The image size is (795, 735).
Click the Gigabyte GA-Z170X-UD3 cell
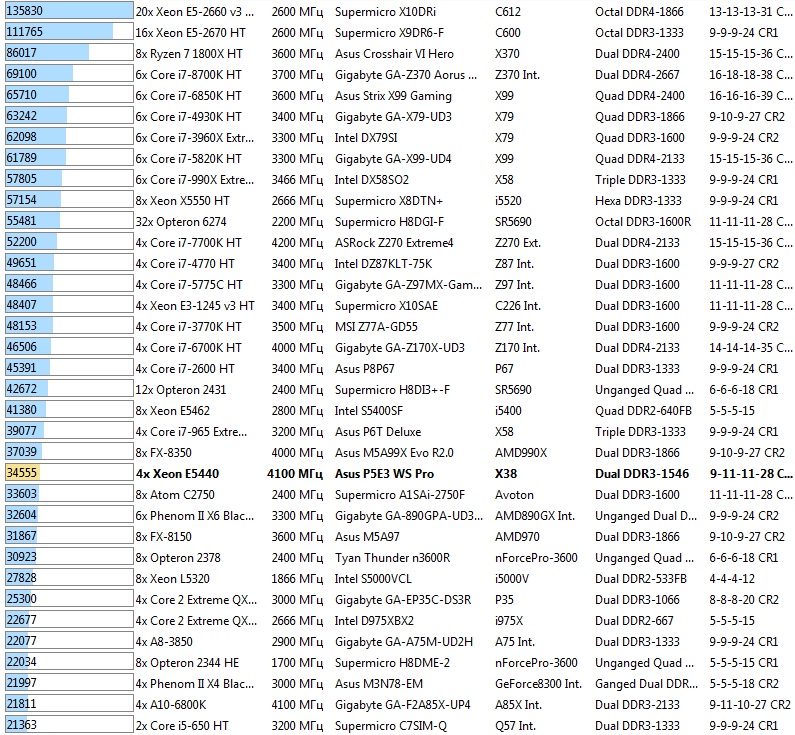[x=400, y=347]
